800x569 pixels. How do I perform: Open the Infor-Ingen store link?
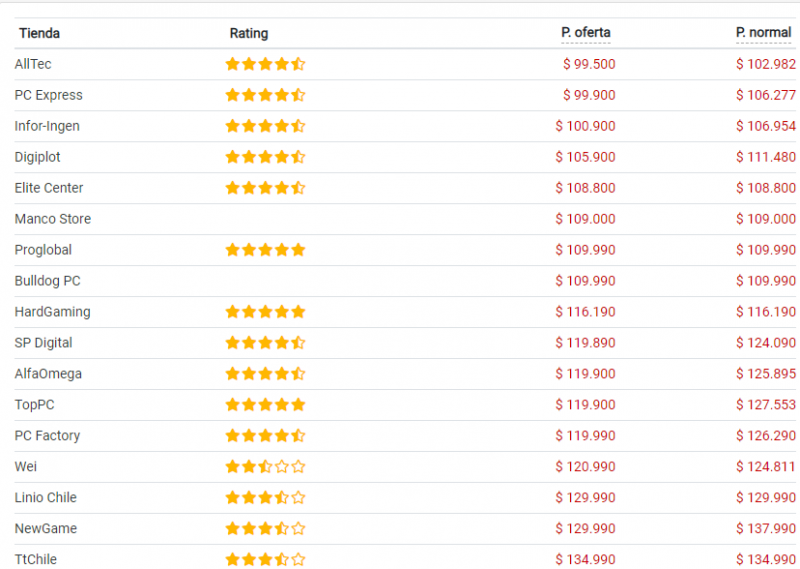pyautogui.click(x=47, y=126)
